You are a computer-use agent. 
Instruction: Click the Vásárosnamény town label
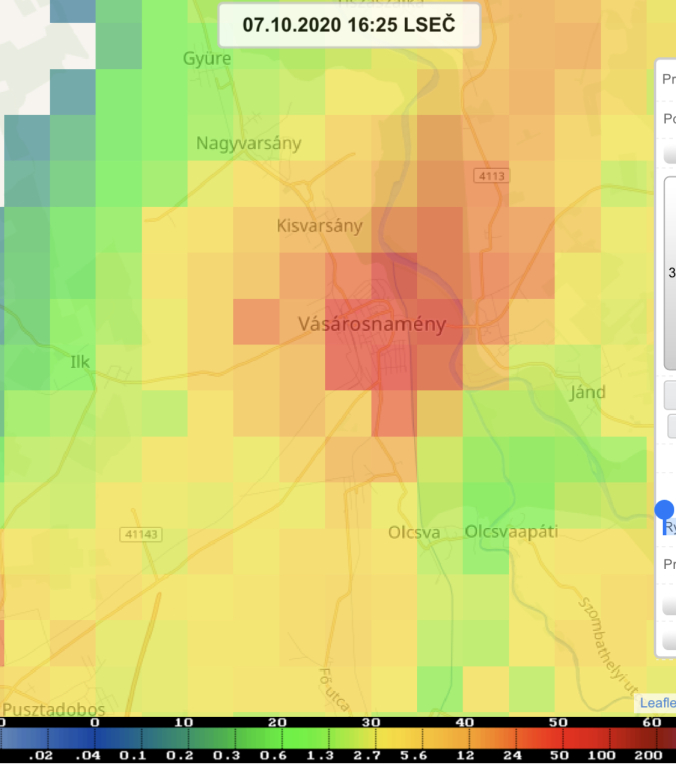point(372,324)
